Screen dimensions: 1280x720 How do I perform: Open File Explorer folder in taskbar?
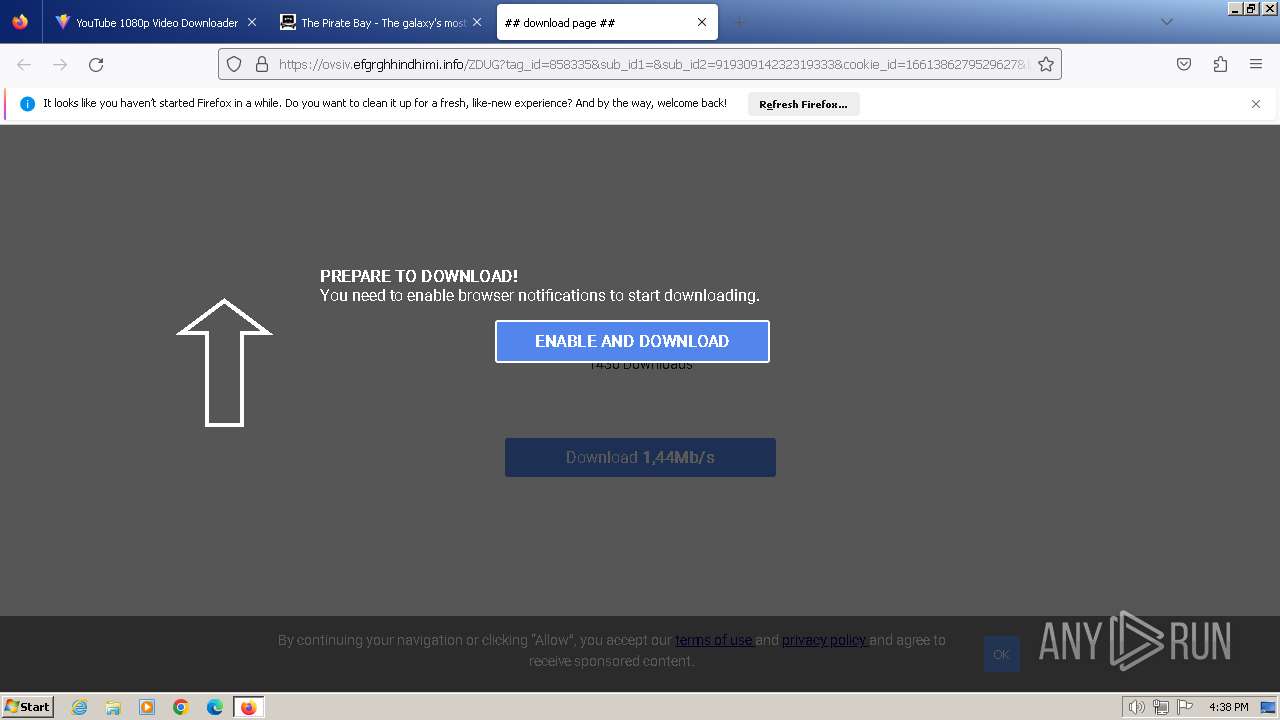pyautogui.click(x=113, y=707)
